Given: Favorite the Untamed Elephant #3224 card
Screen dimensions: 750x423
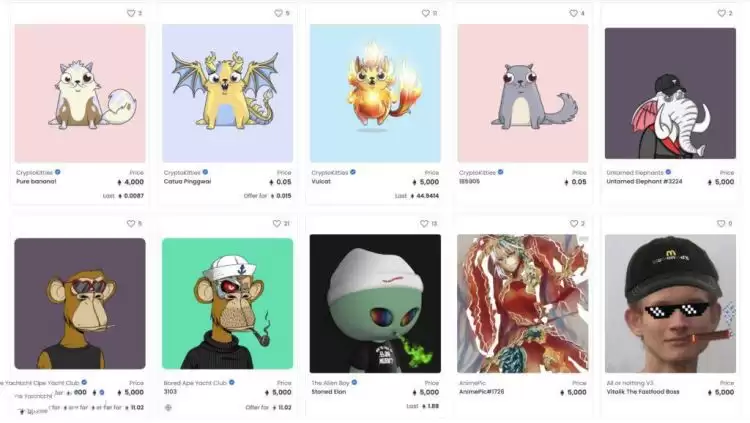Looking at the screenshot, I should [x=721, y=13].
